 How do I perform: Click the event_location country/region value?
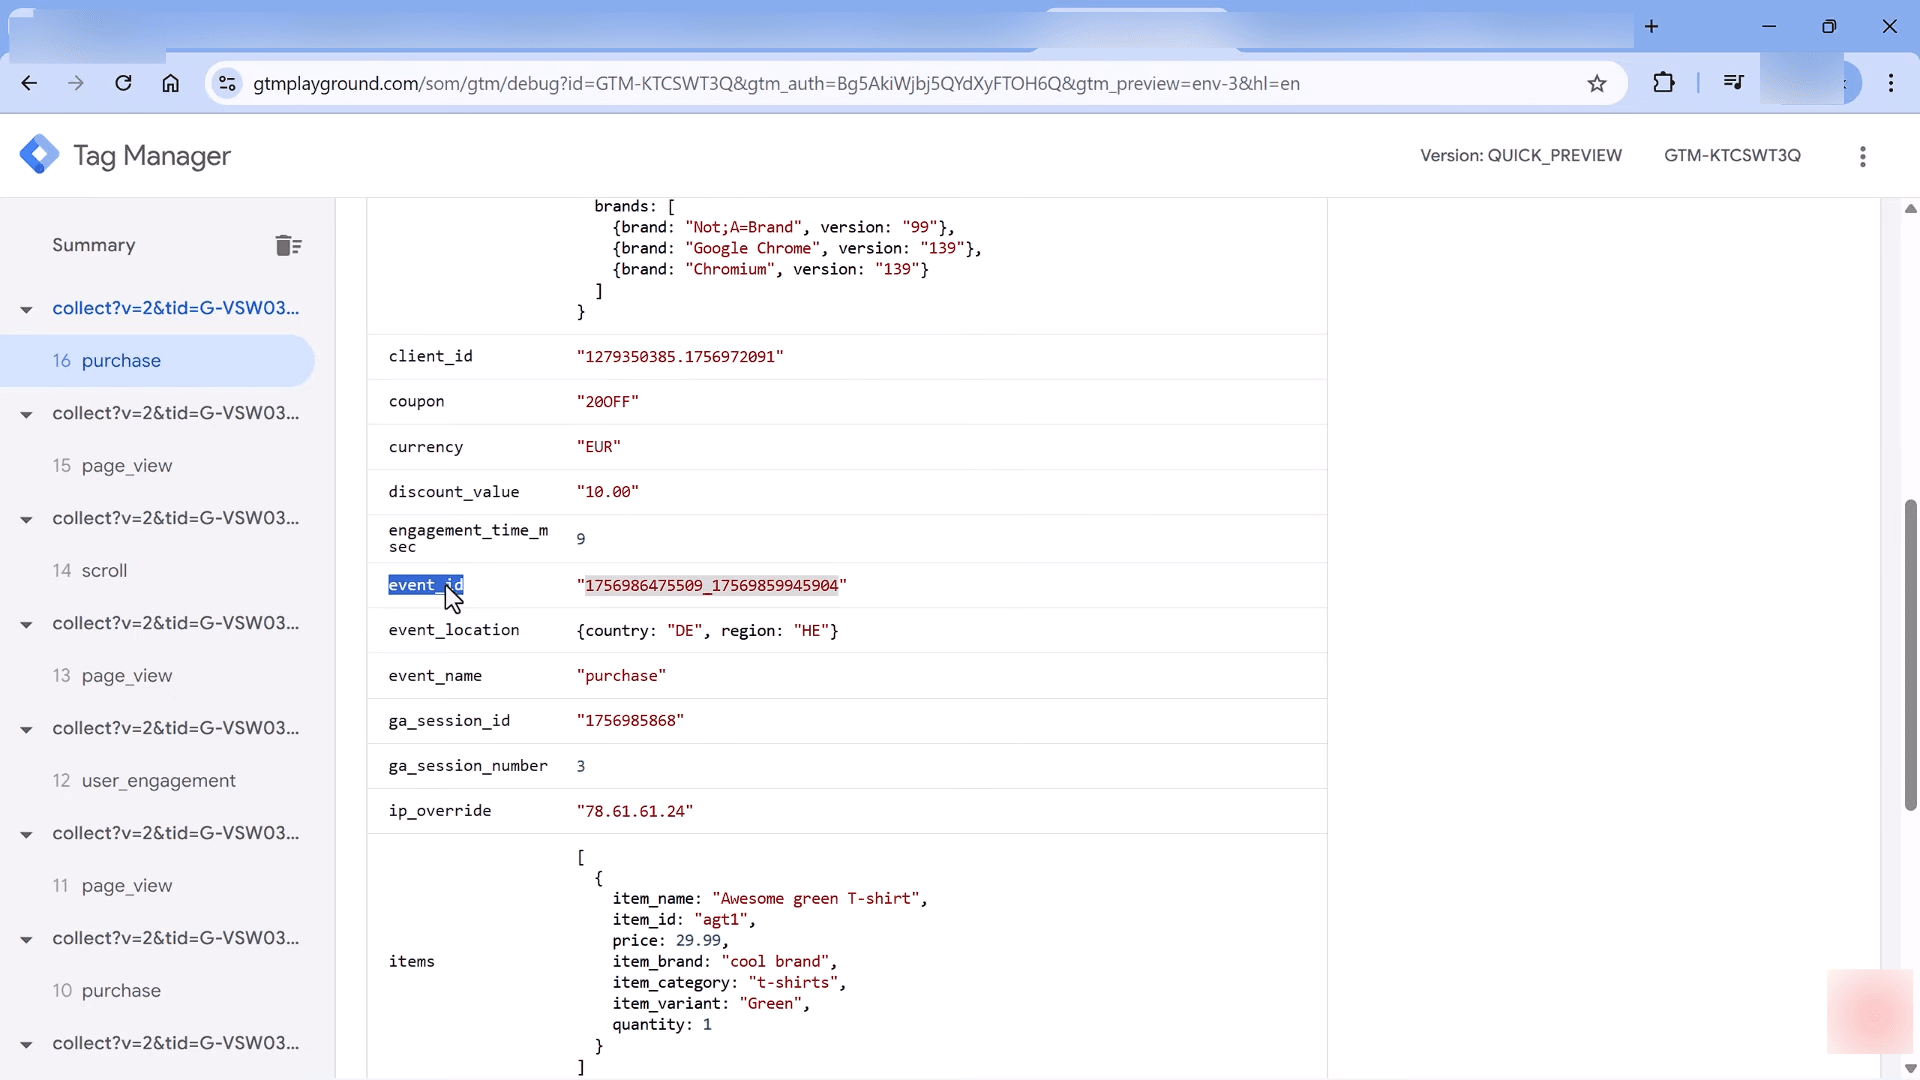pyautogui.click(x=707, y=630)
